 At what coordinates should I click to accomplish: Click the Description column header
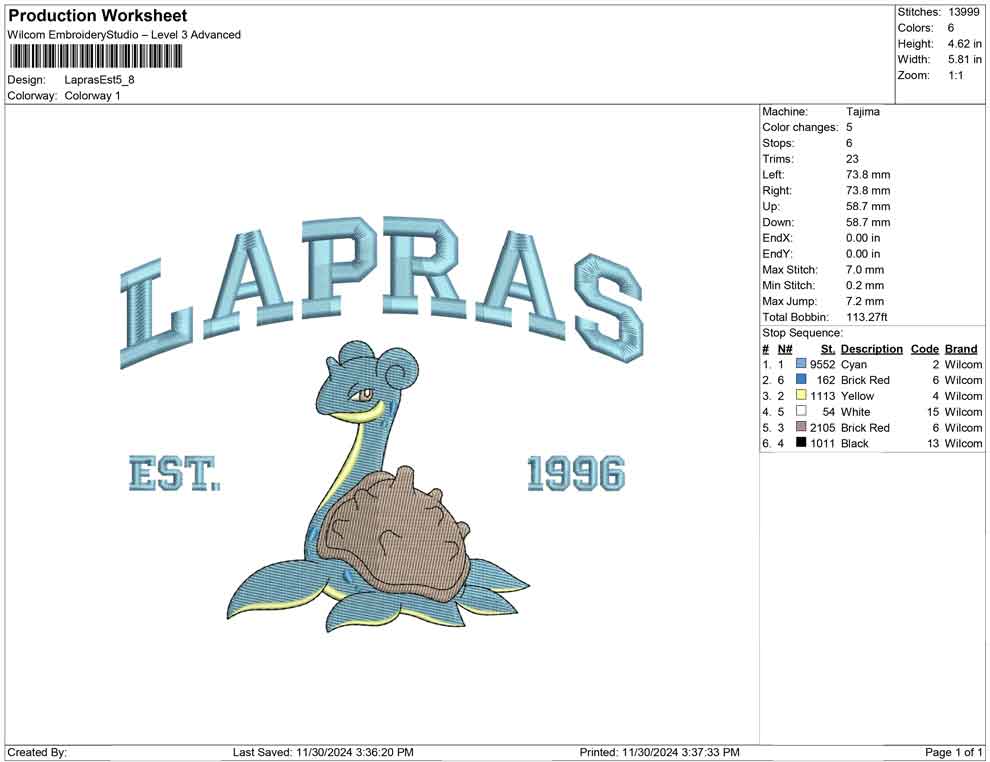871,349
